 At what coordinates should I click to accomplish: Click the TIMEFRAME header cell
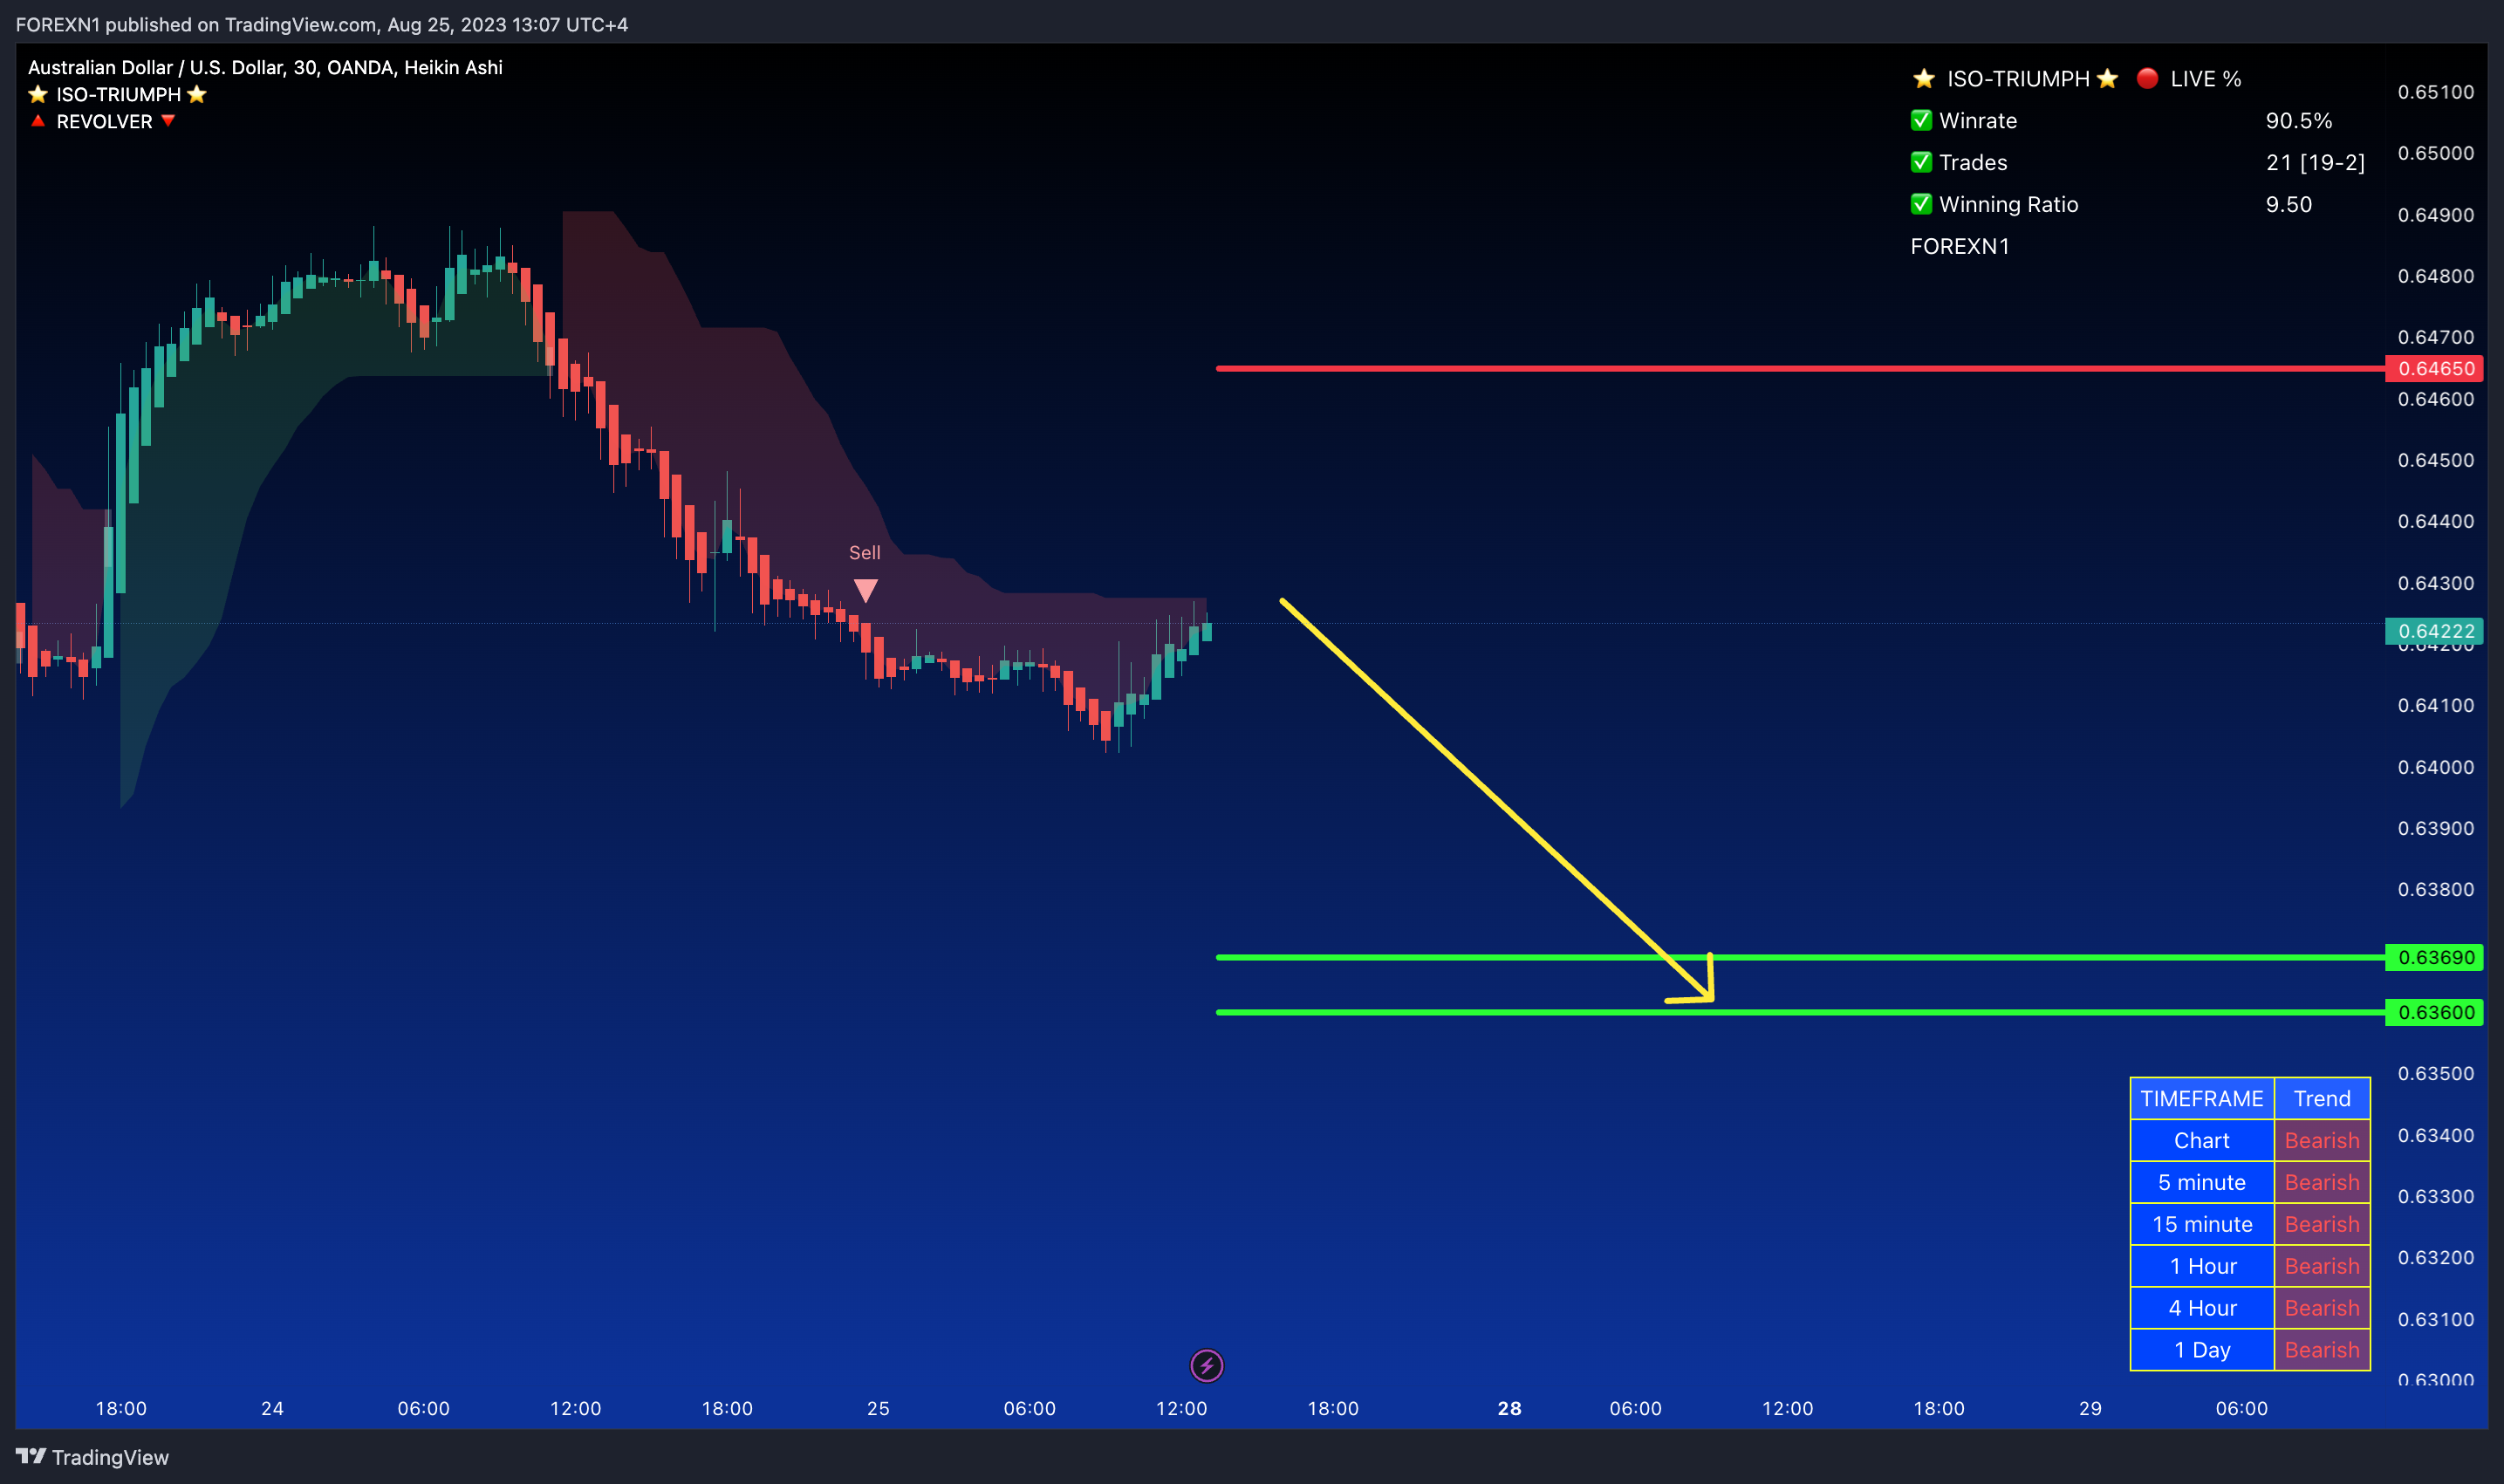point(2202,1098)
